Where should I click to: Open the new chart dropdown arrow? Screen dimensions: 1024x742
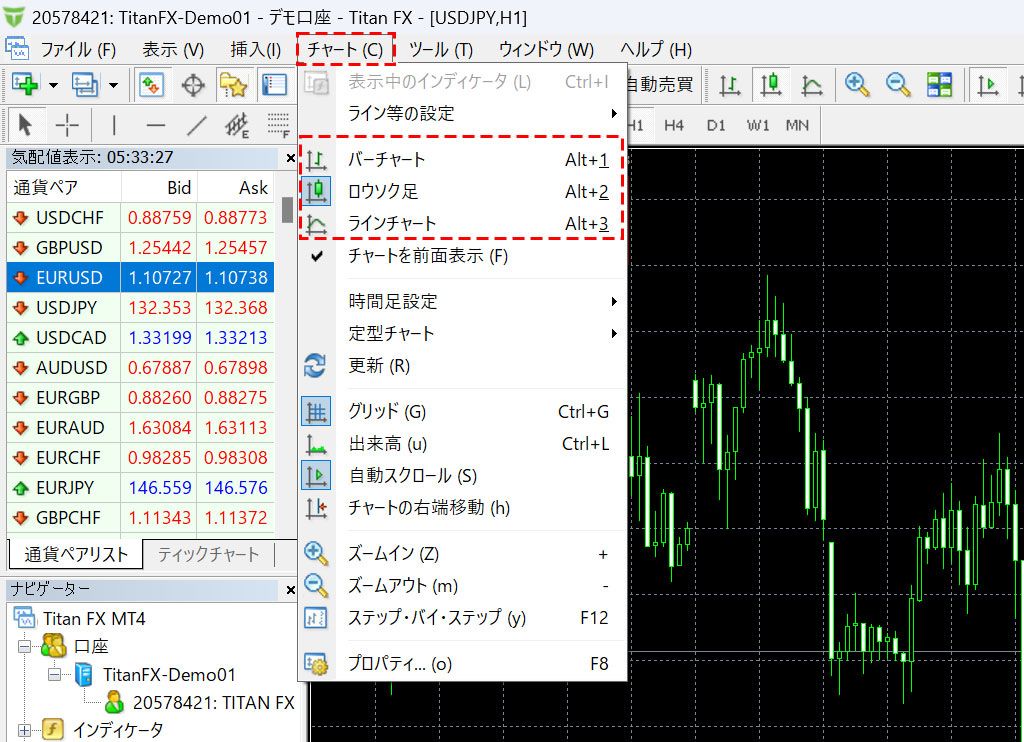[53, 85]
